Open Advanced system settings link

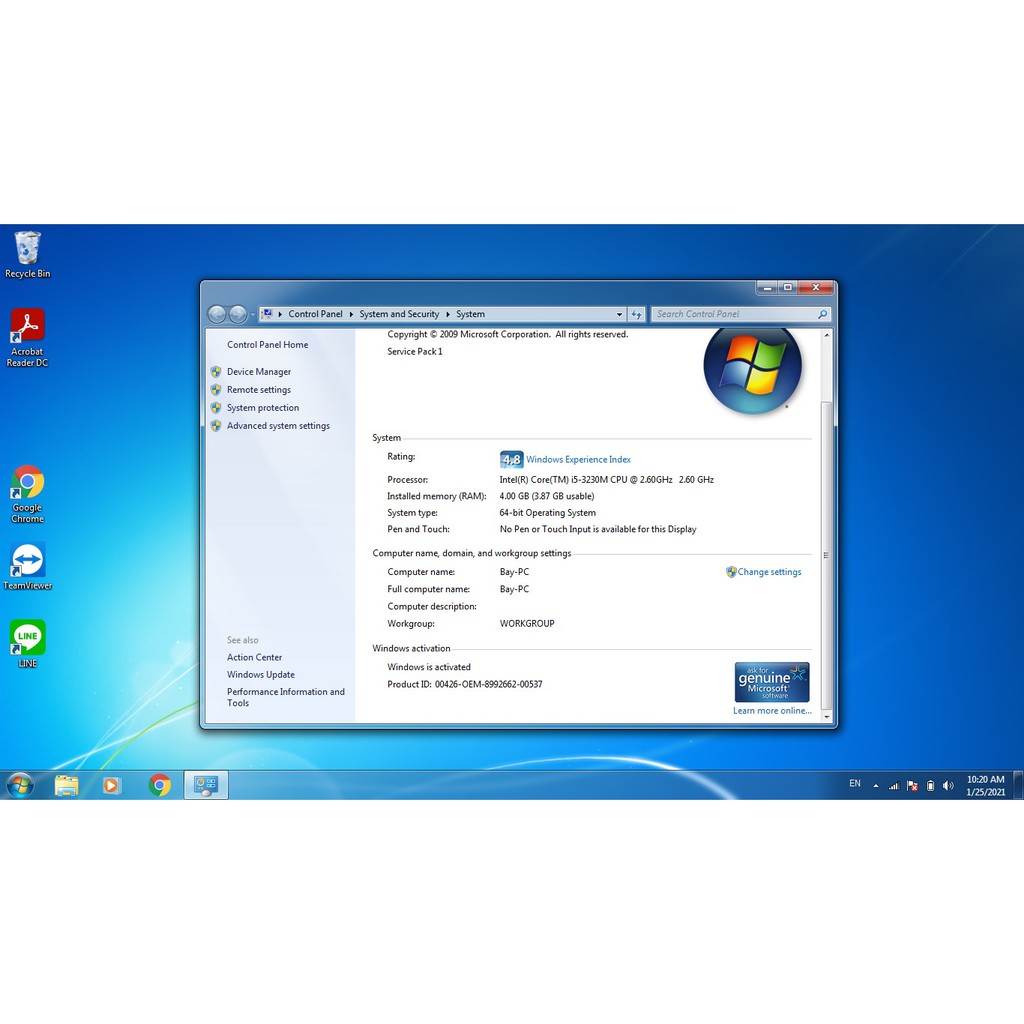[x=277, y=426]
